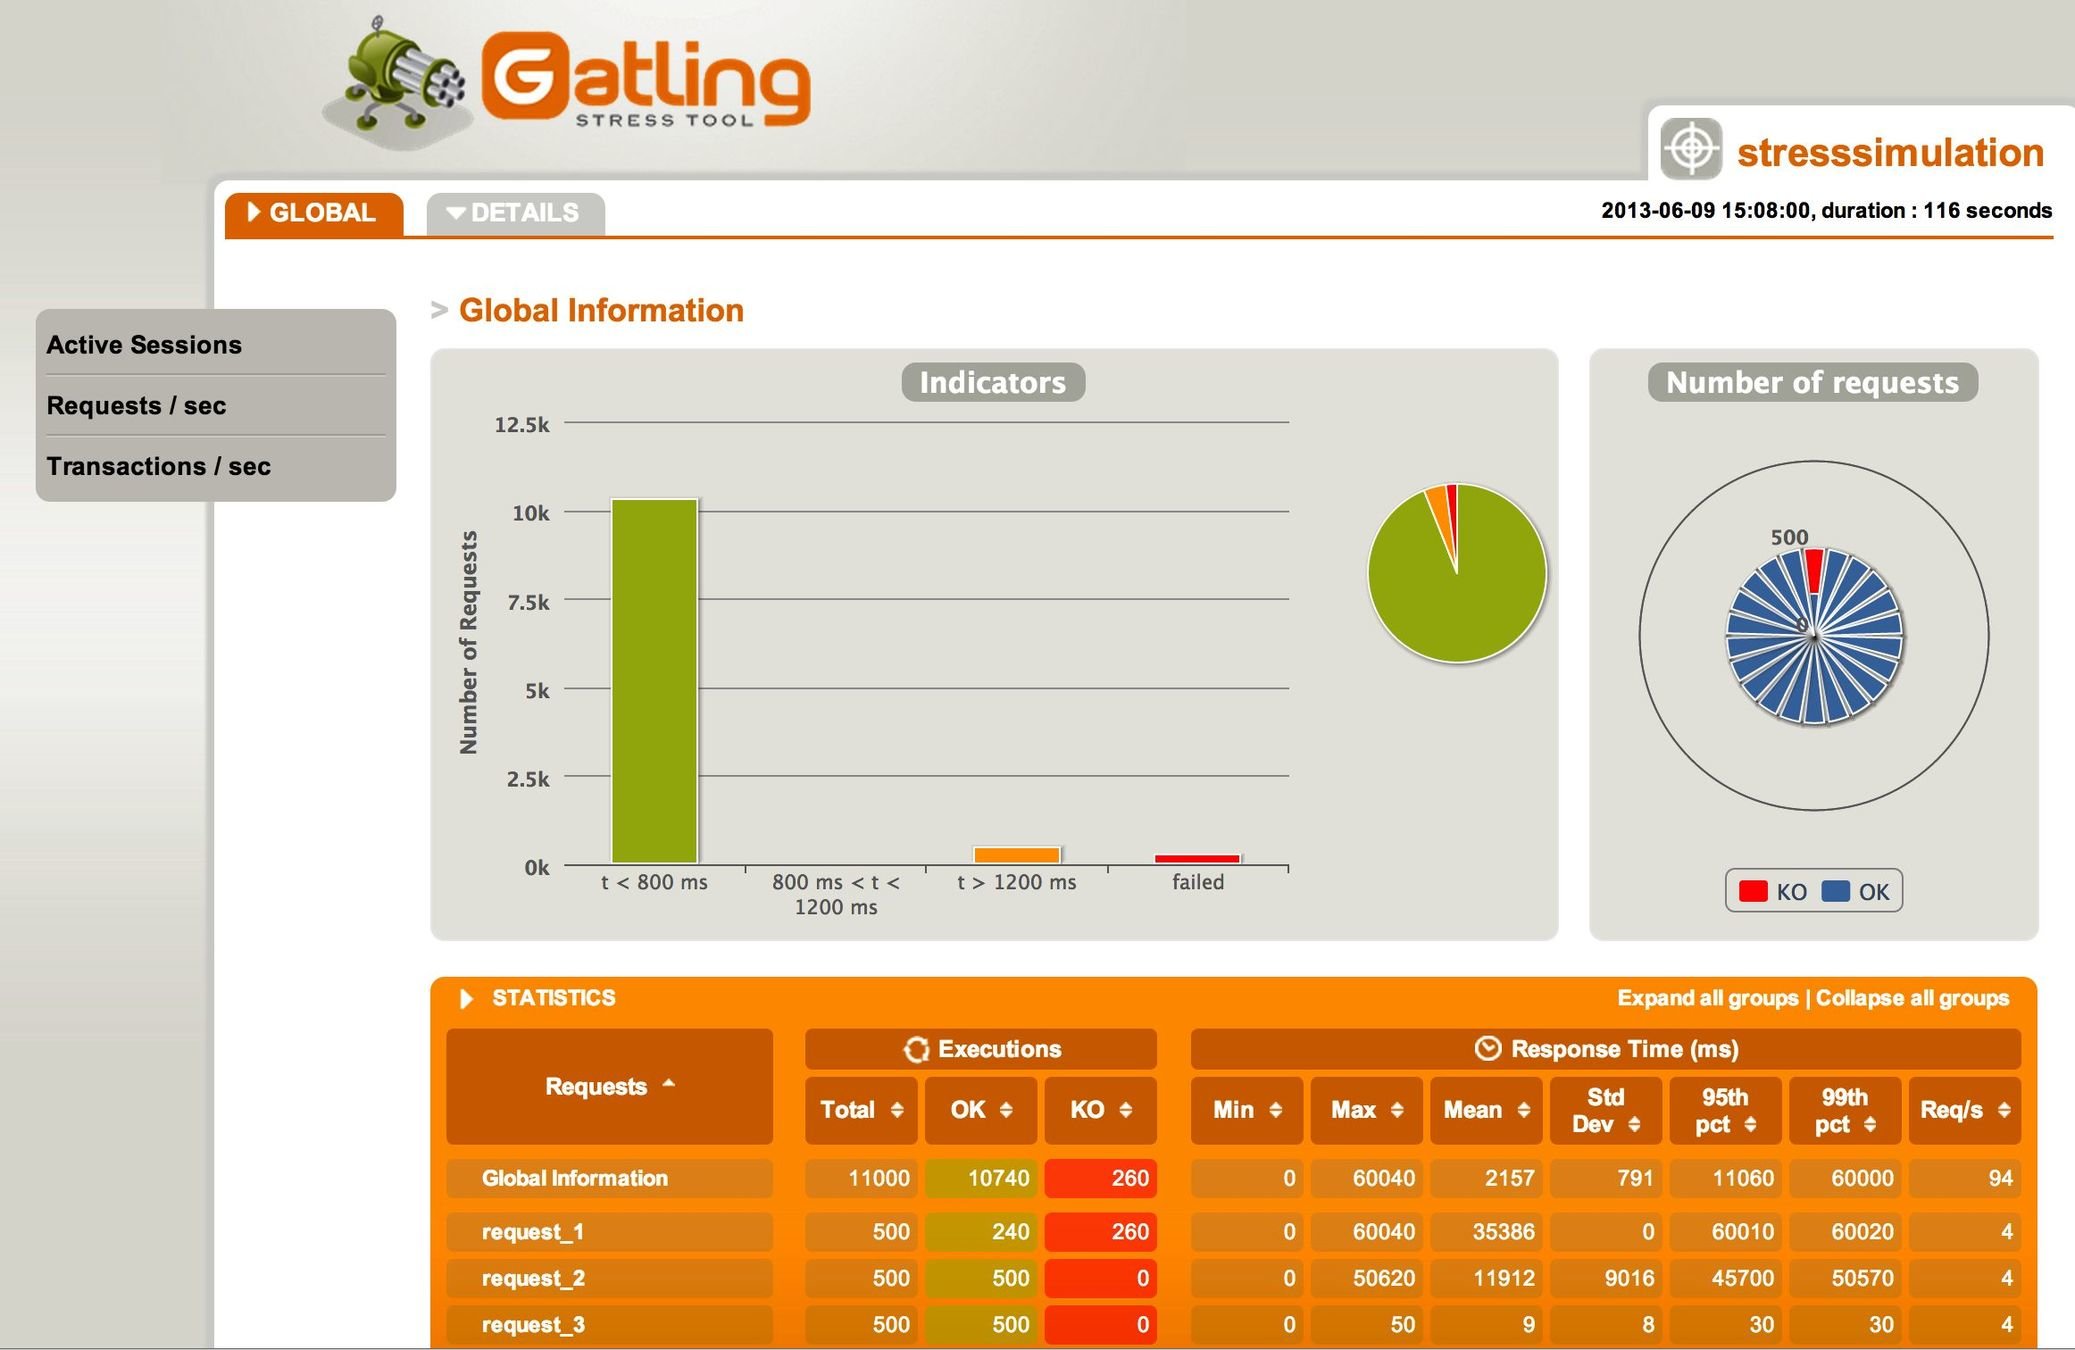Screen dimensions: 2075x1350
Task: Click the red KO slice in requests pie
Action: (x=1814, y=572)
